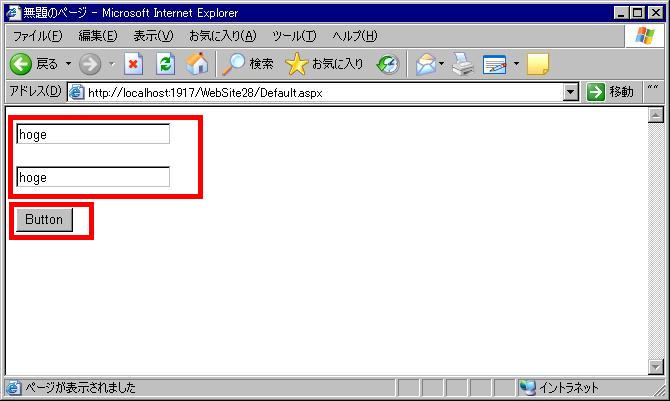Open the 表示(V) menu
Screen dimensions: 670x401
click(x=153, y=36)
